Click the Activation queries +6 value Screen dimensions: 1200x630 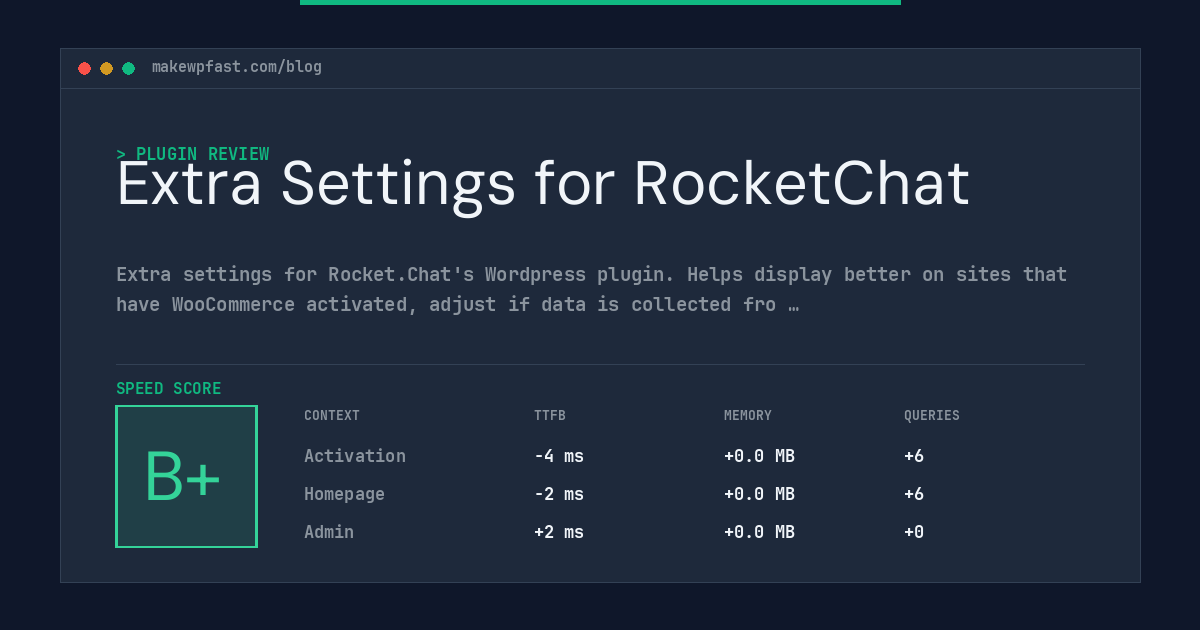coord(914,456)
